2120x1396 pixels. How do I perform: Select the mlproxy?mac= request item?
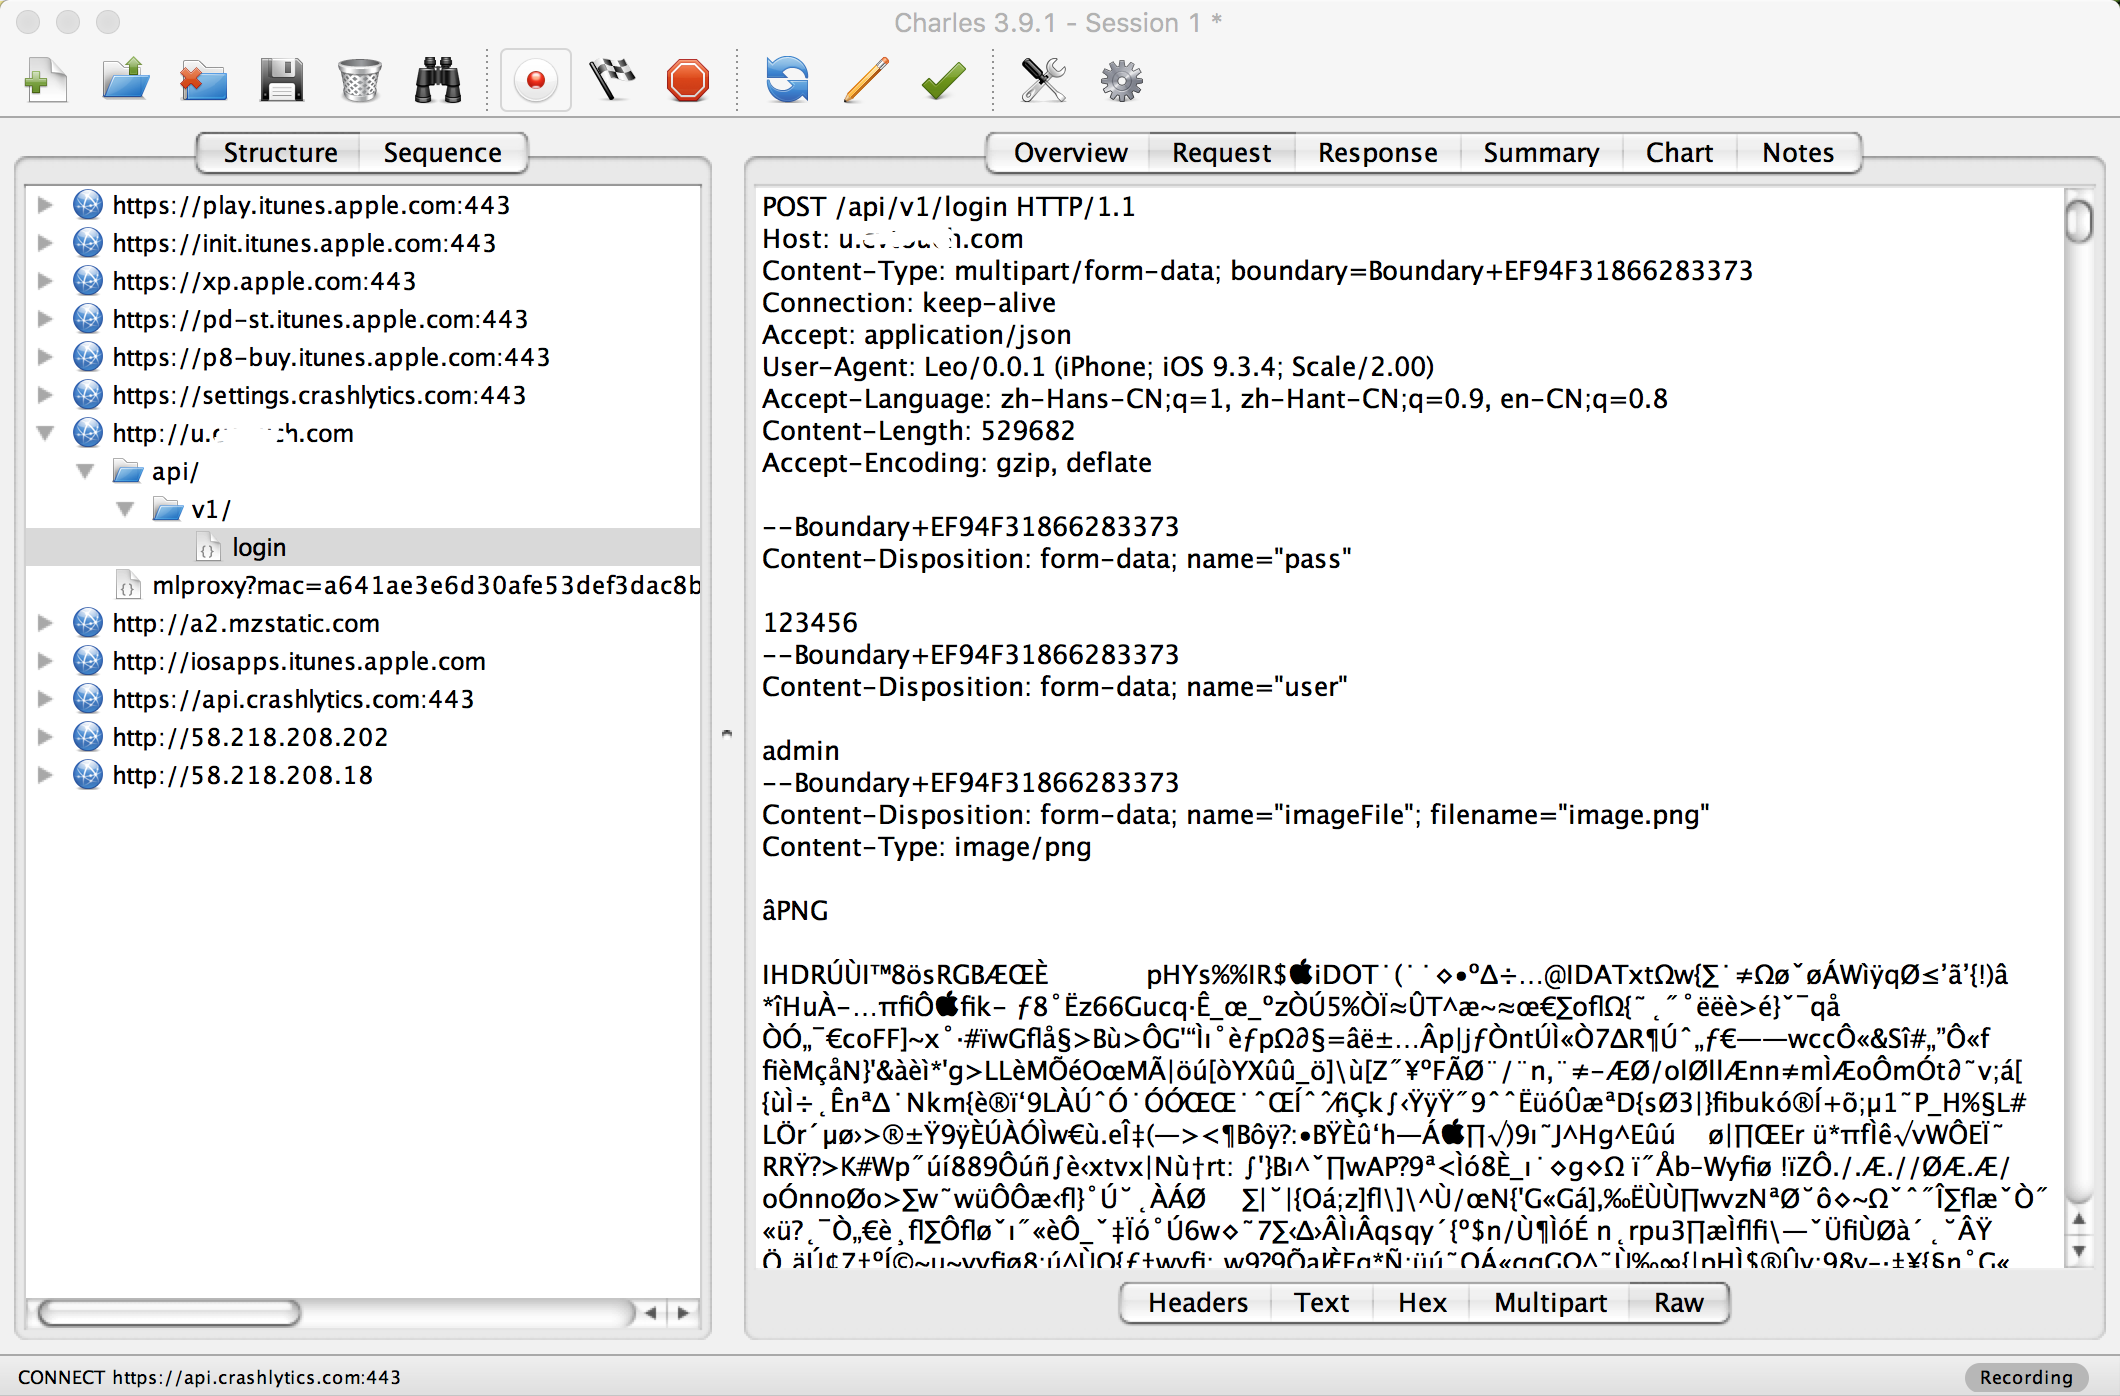click(363, 585)
